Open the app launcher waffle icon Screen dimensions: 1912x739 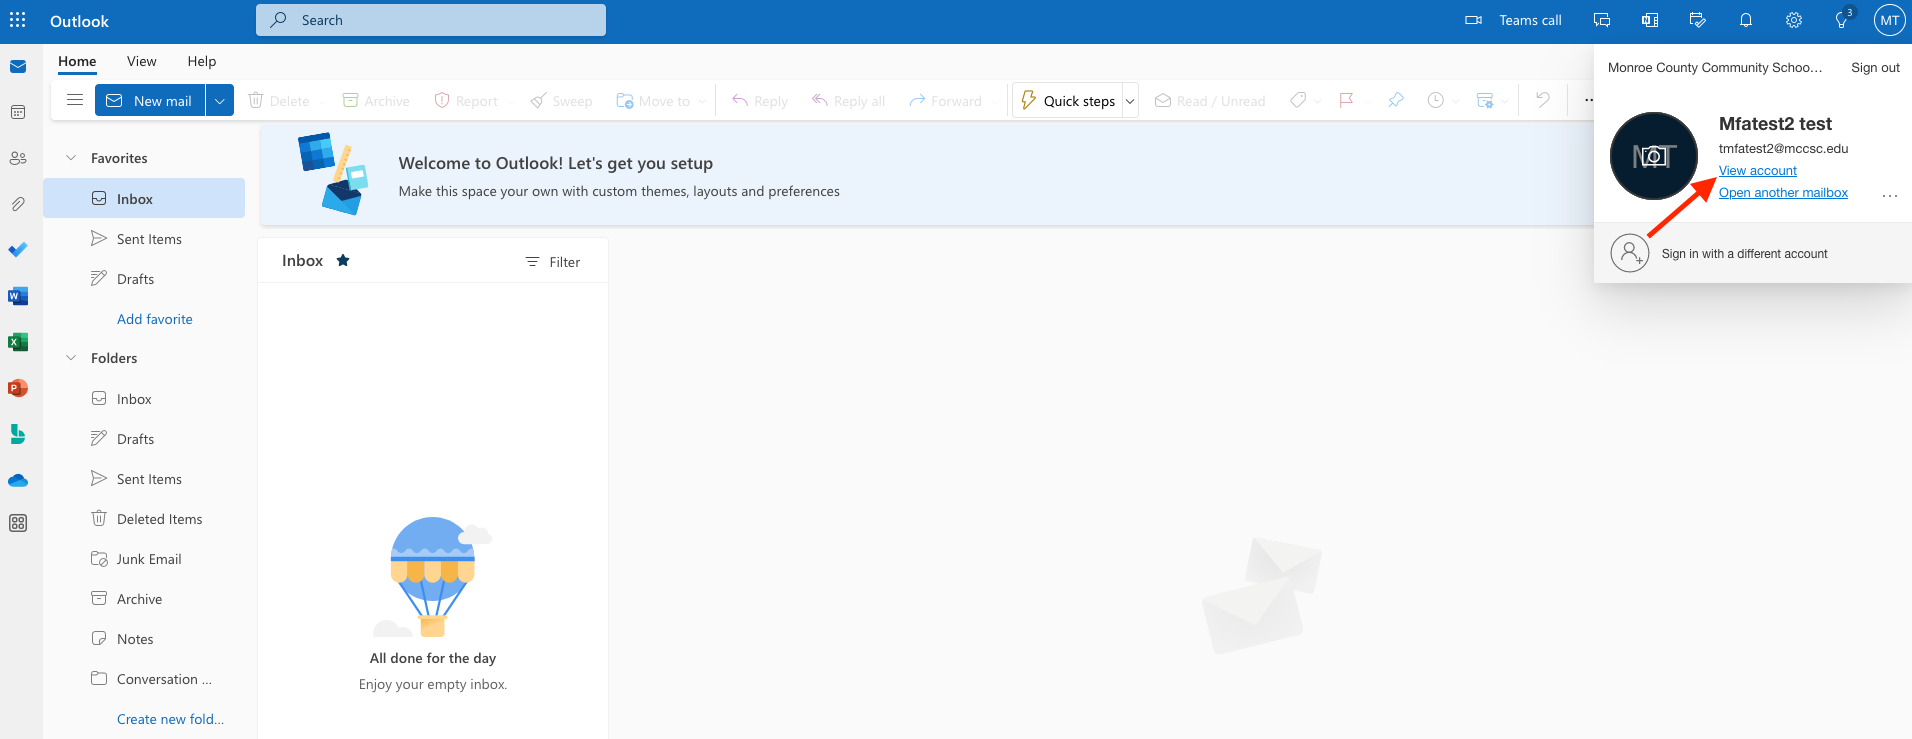tap(18, 20)
